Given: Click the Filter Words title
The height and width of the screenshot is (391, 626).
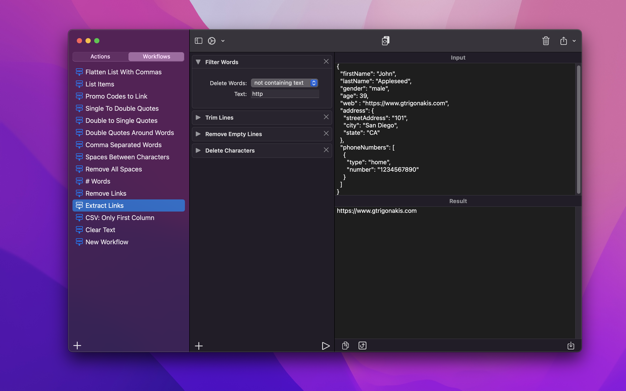Looking at the screenshot, I should point(222,62).
